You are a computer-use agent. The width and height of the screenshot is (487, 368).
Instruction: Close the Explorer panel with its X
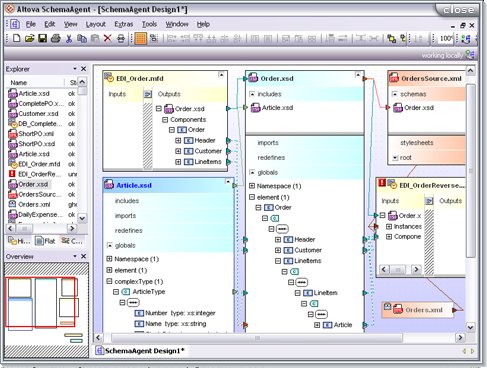(83, 69)
